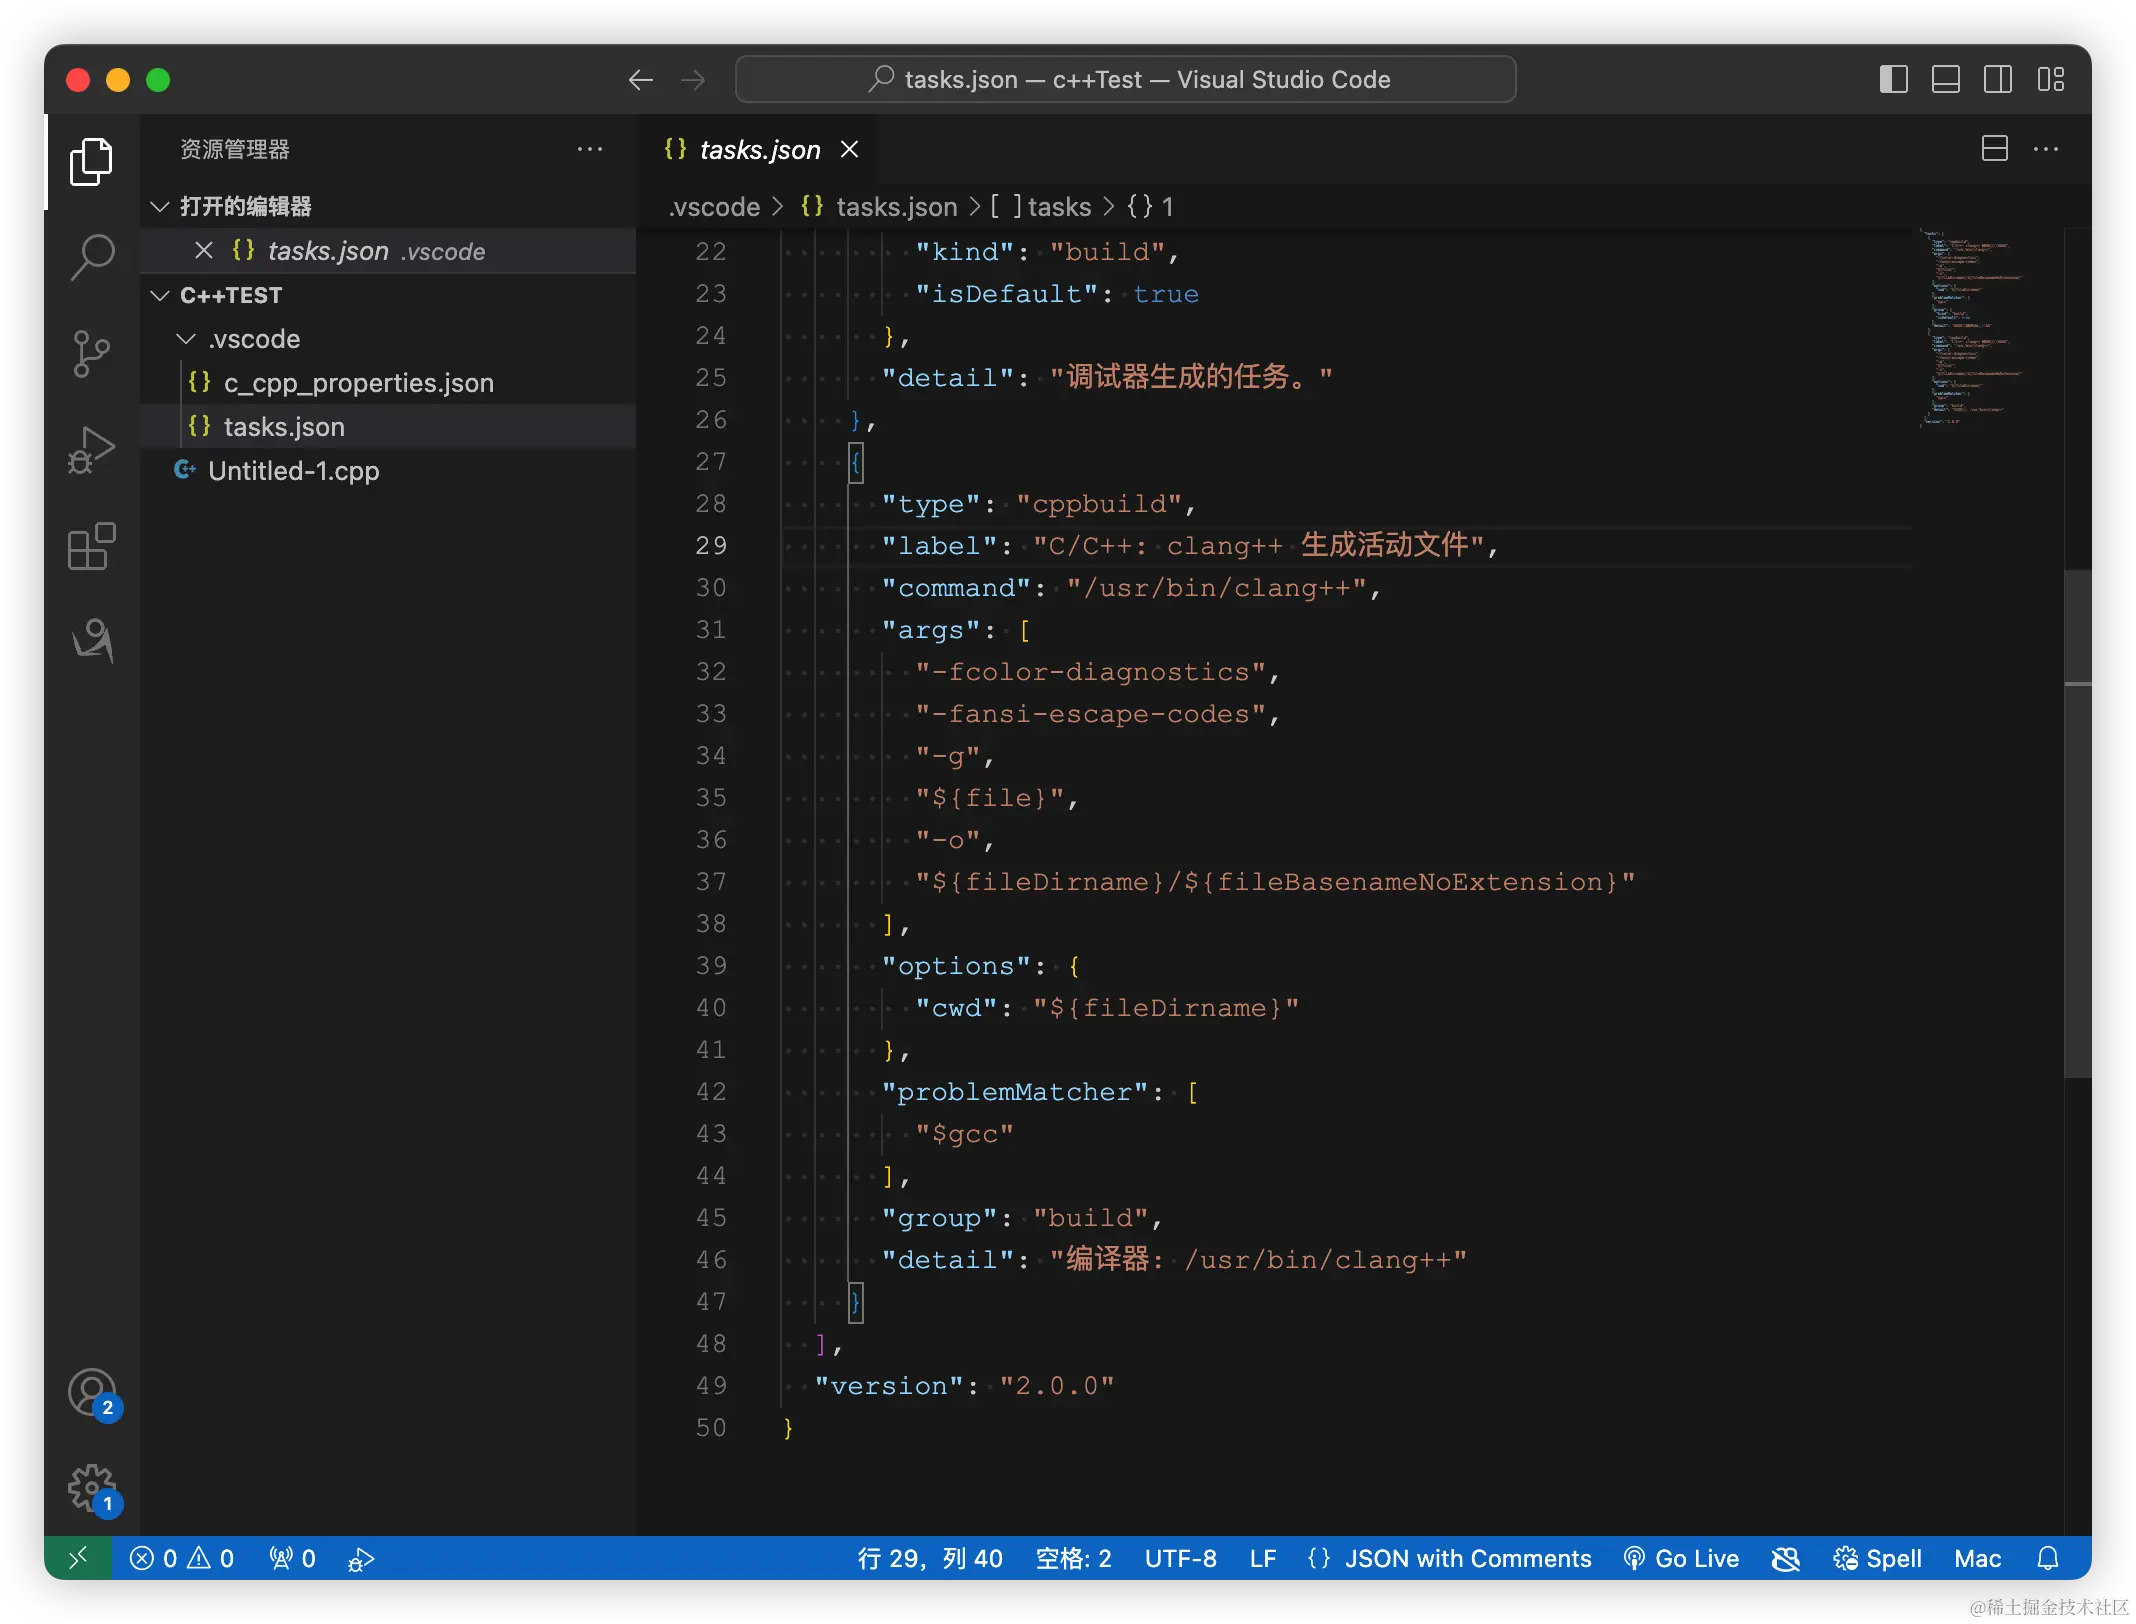Click the Accounts icon with badge
This screenshot has height=1624, width=2136.
(92, 1393)
